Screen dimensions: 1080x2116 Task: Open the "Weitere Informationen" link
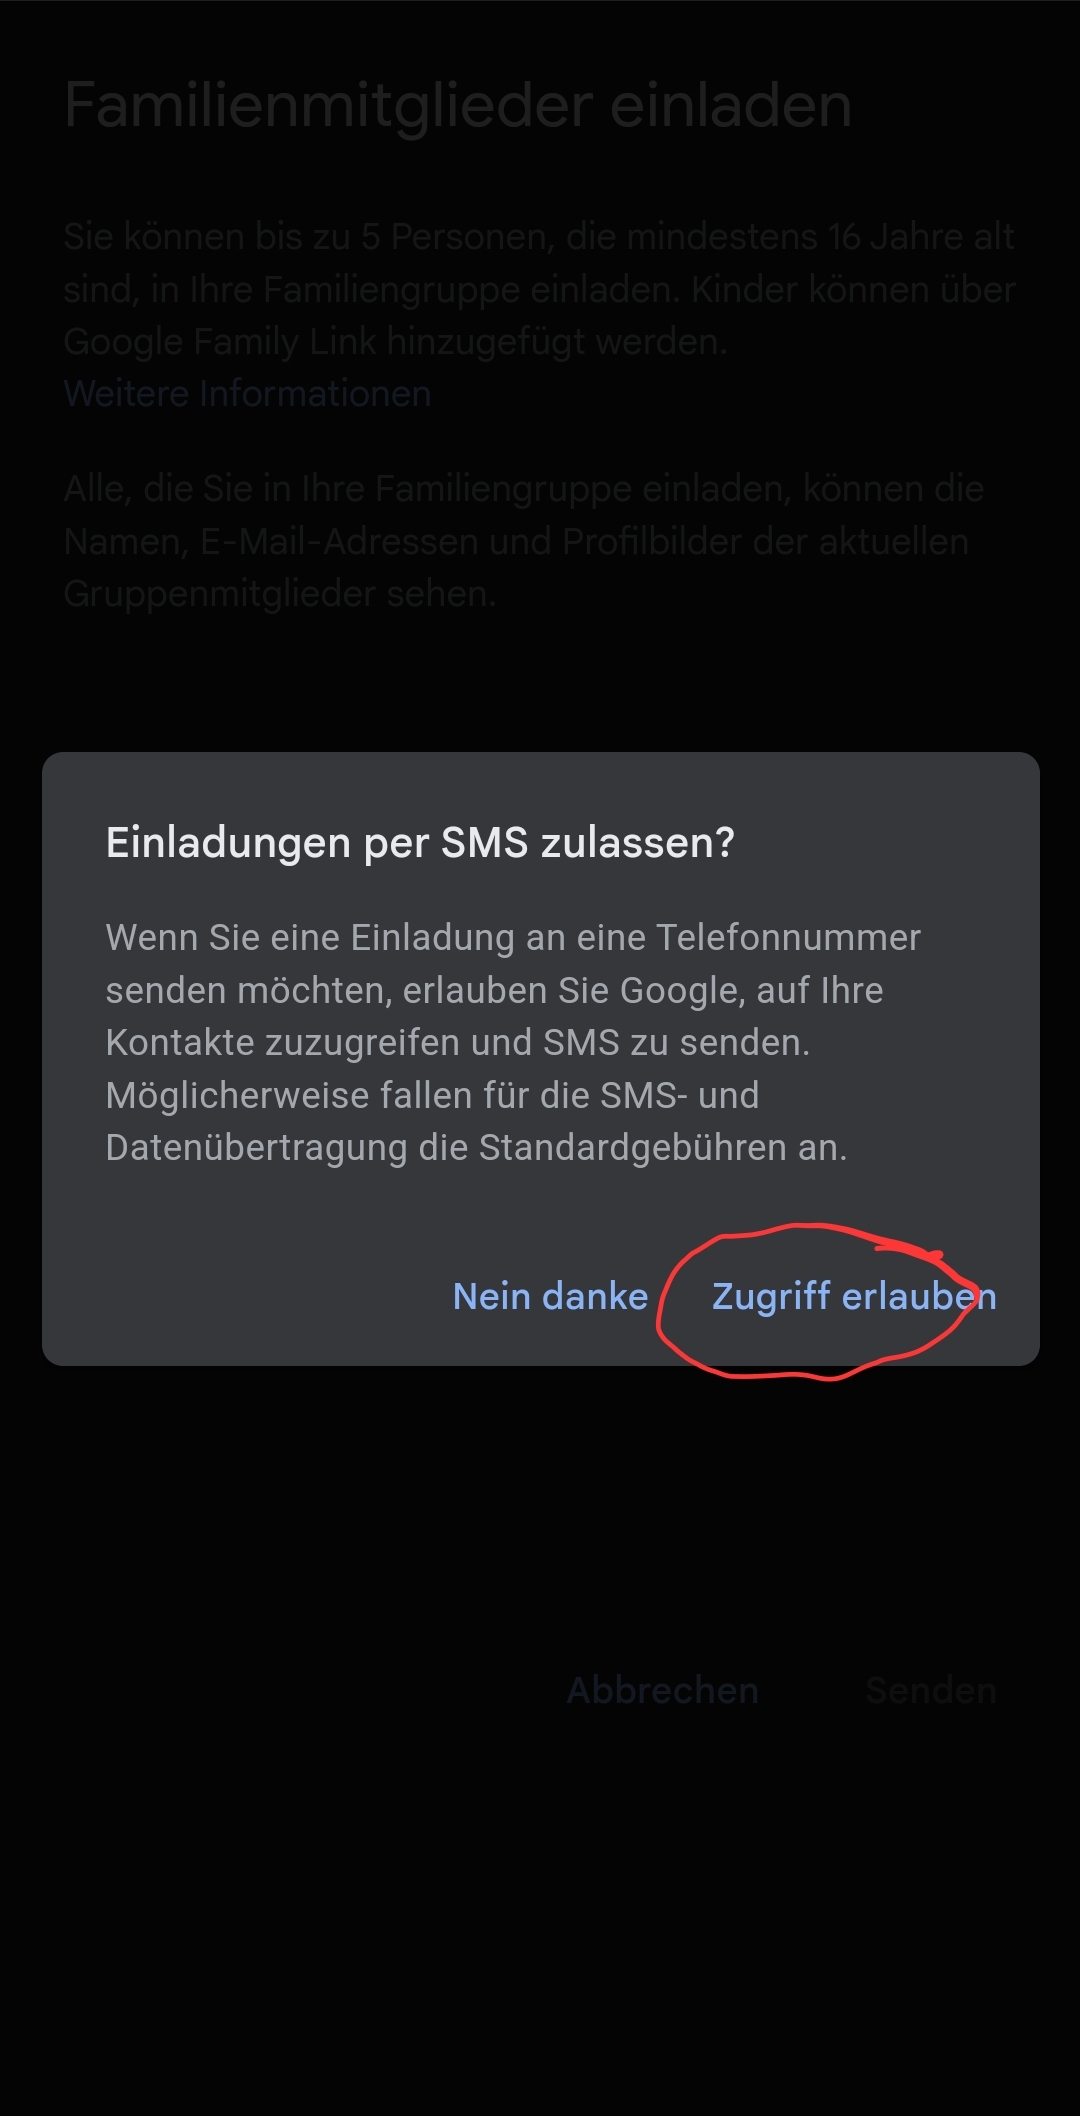[247, 394]
